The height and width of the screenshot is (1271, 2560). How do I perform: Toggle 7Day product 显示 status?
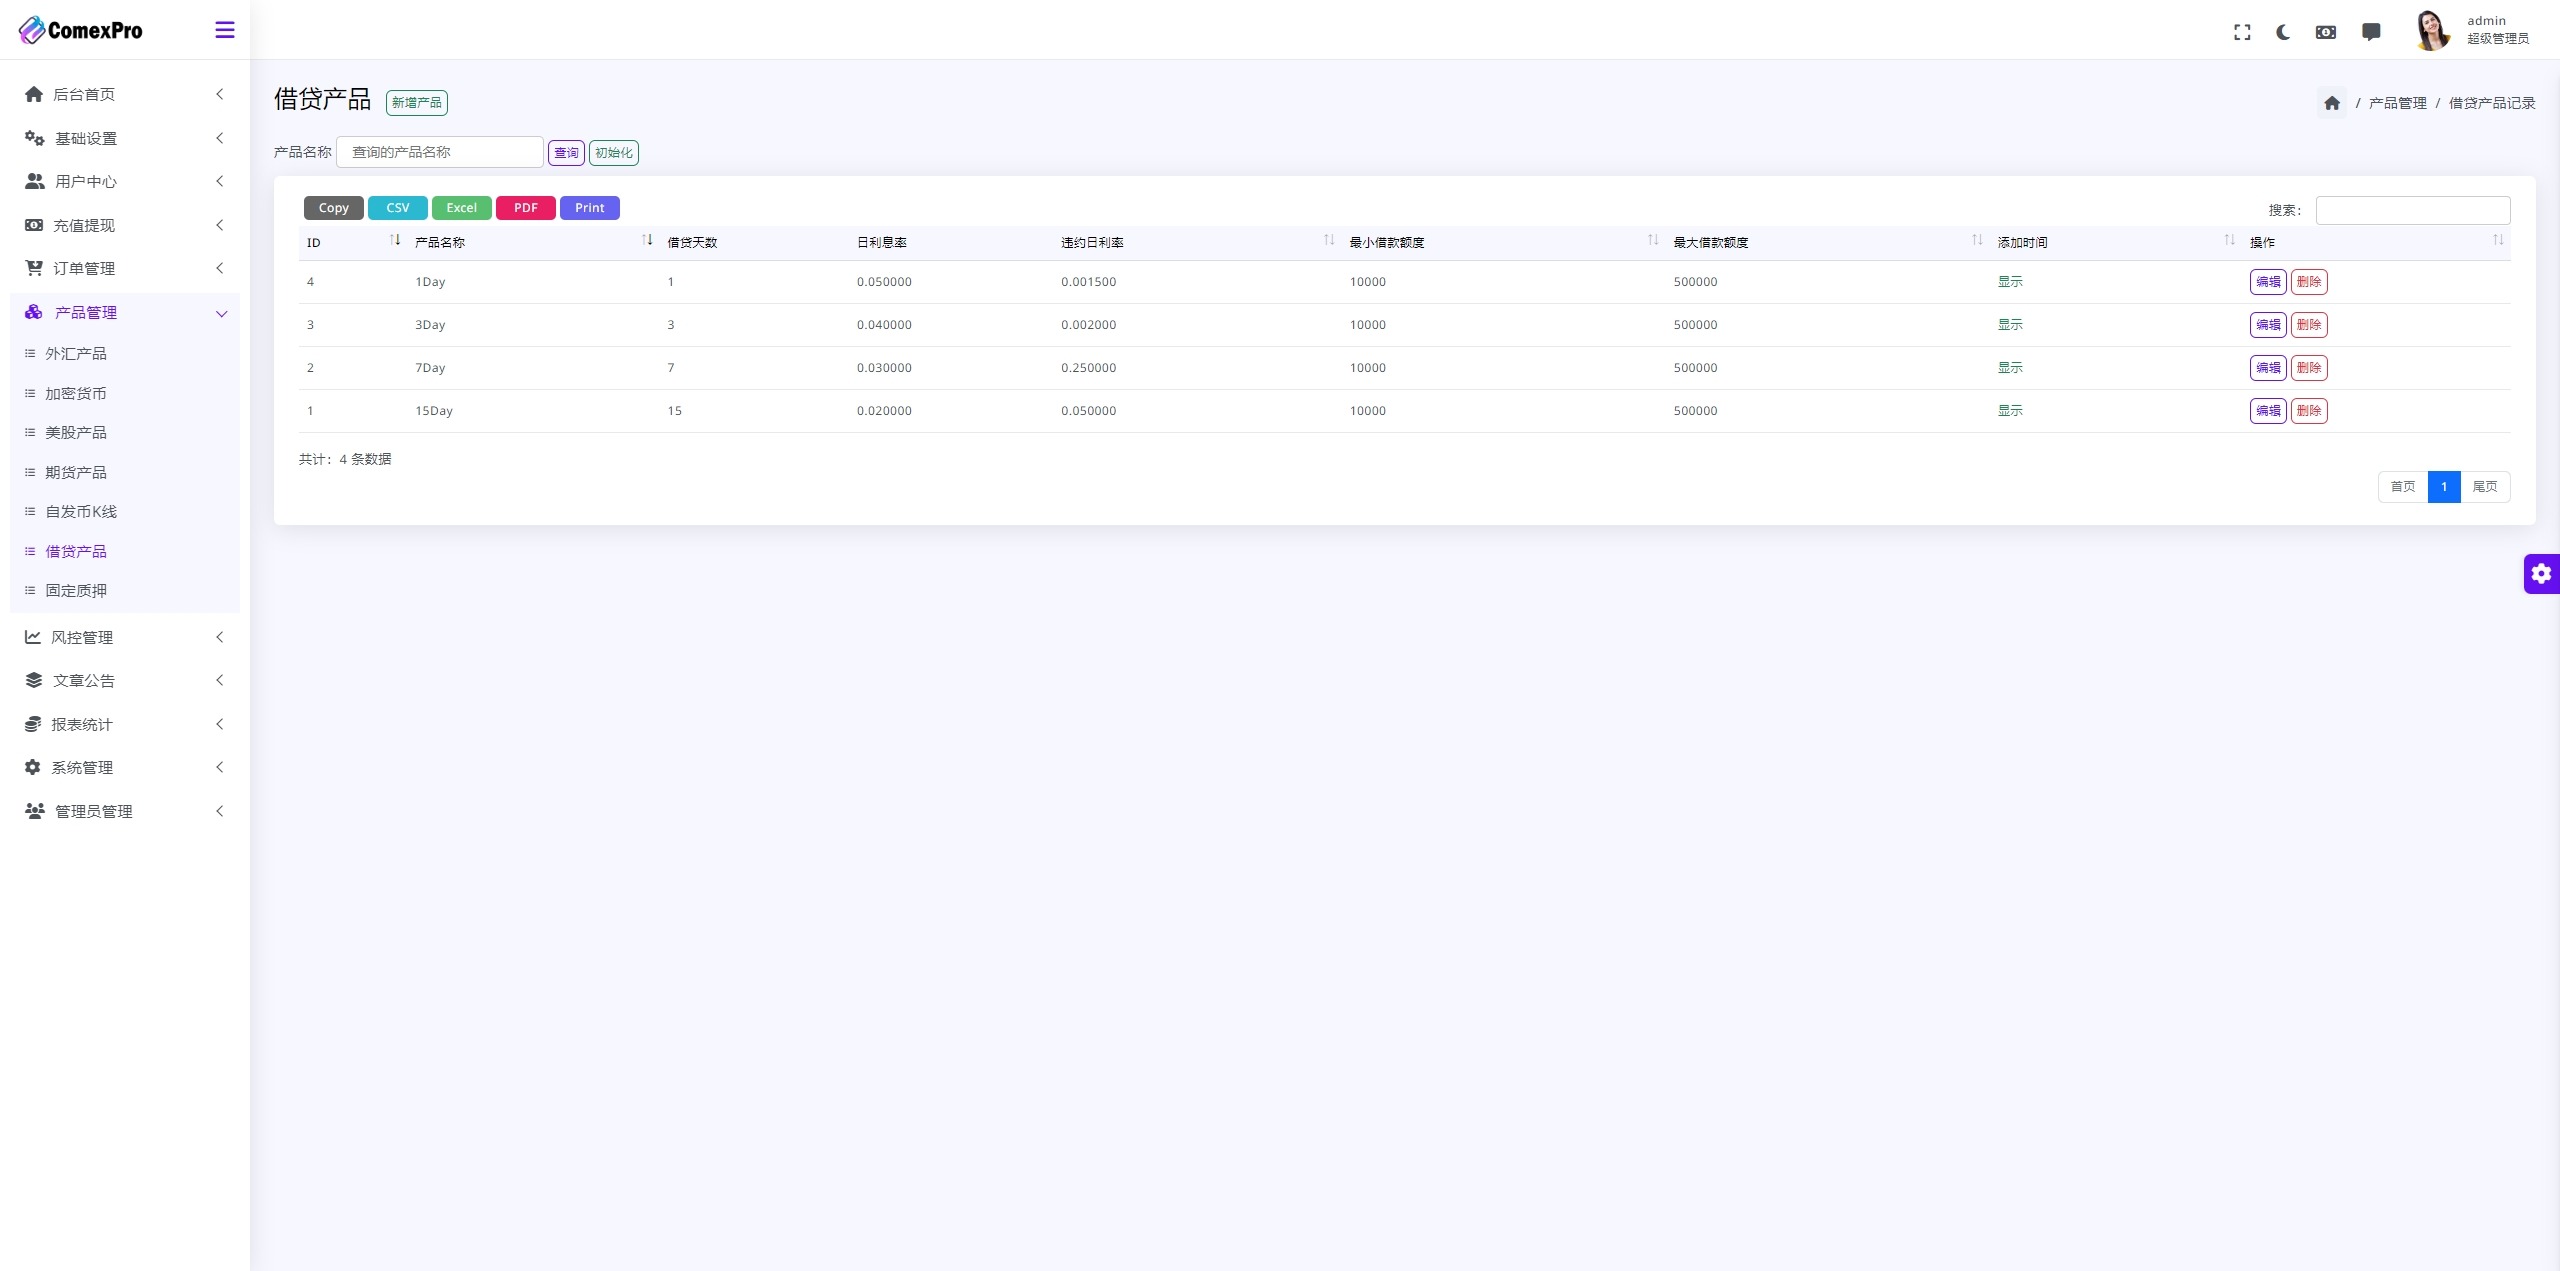point(2010,366)
